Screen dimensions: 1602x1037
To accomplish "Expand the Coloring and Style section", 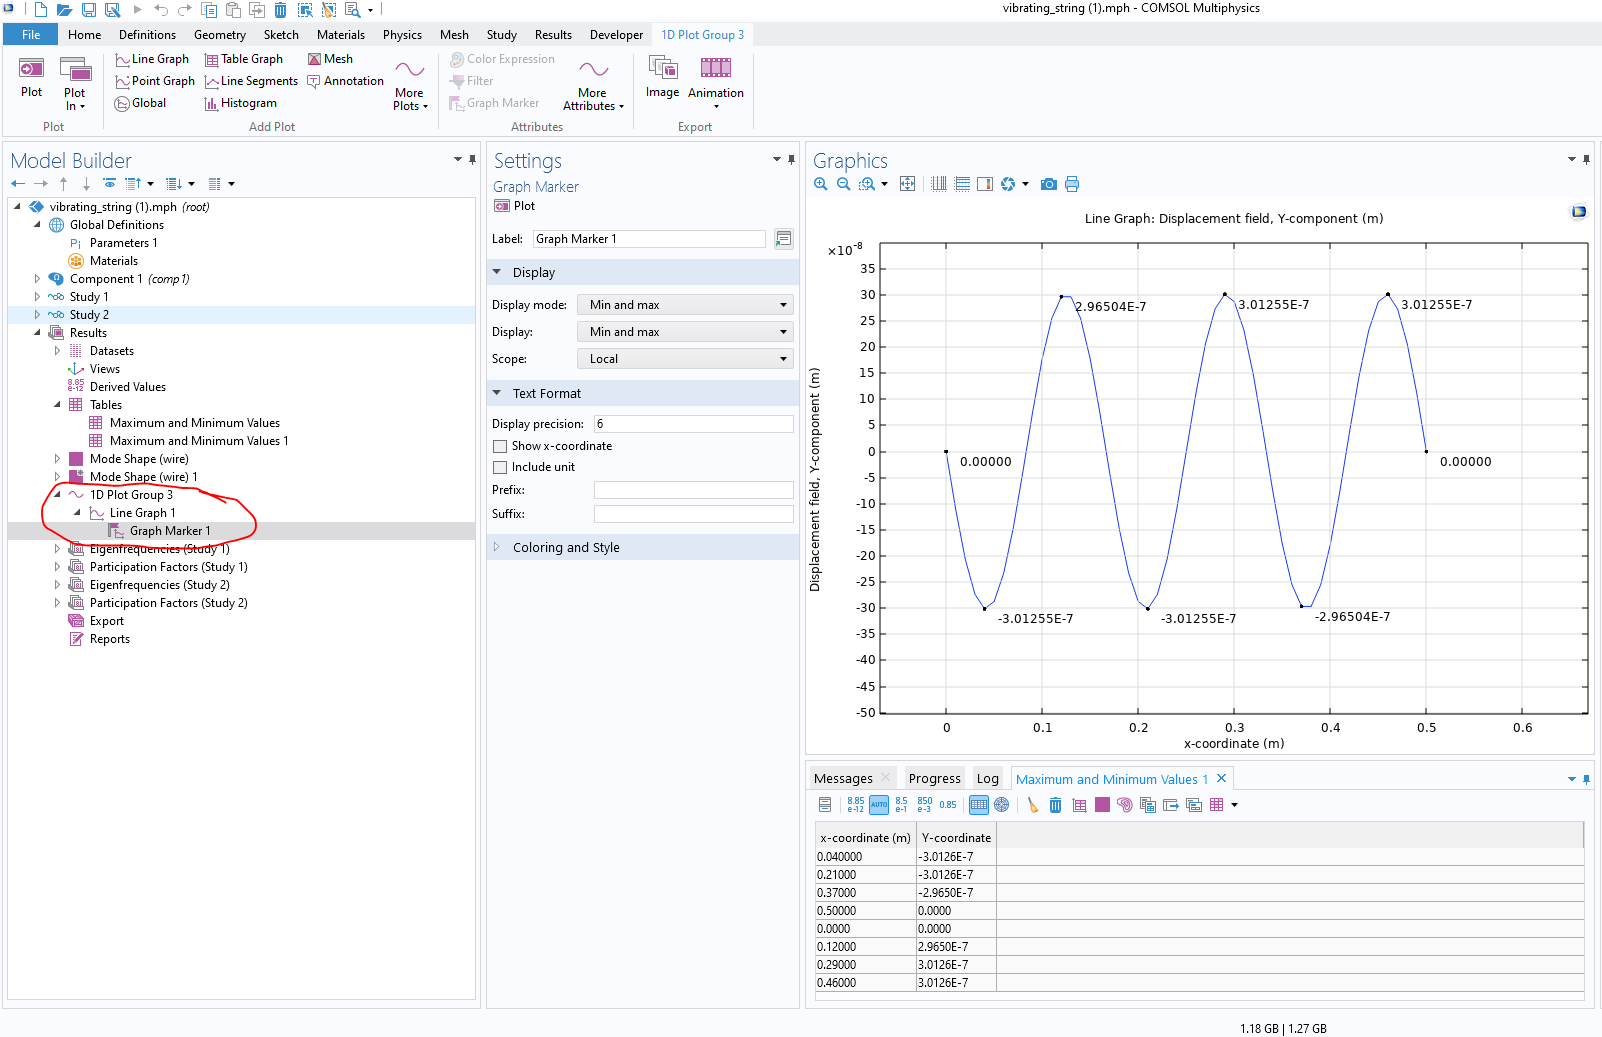I will [566, 548].
